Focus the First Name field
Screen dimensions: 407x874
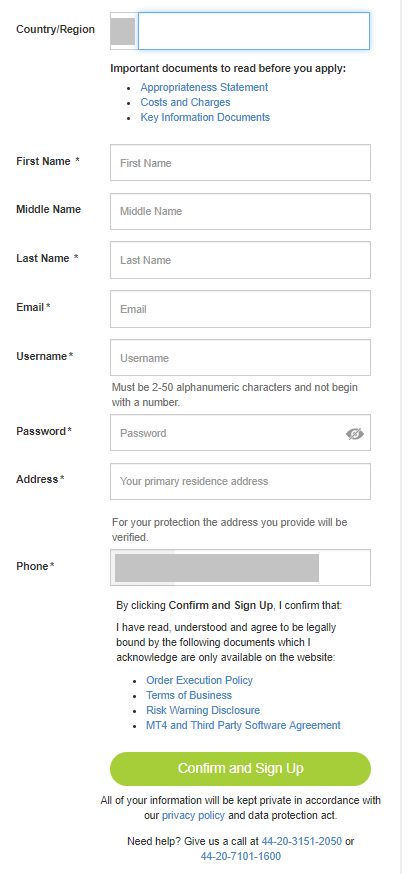(x=240, y=163)
